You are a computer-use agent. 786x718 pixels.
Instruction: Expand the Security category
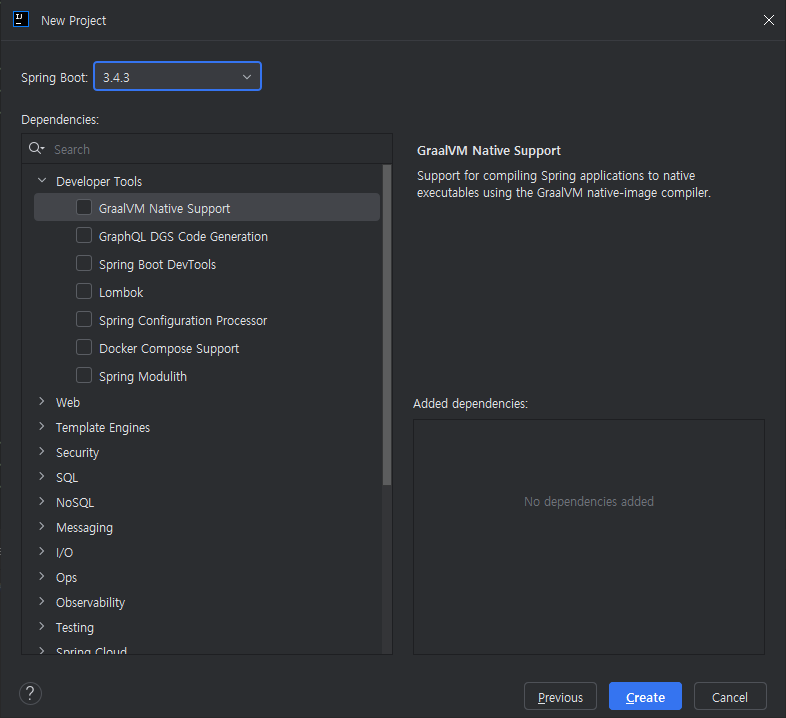click(42, 452)
